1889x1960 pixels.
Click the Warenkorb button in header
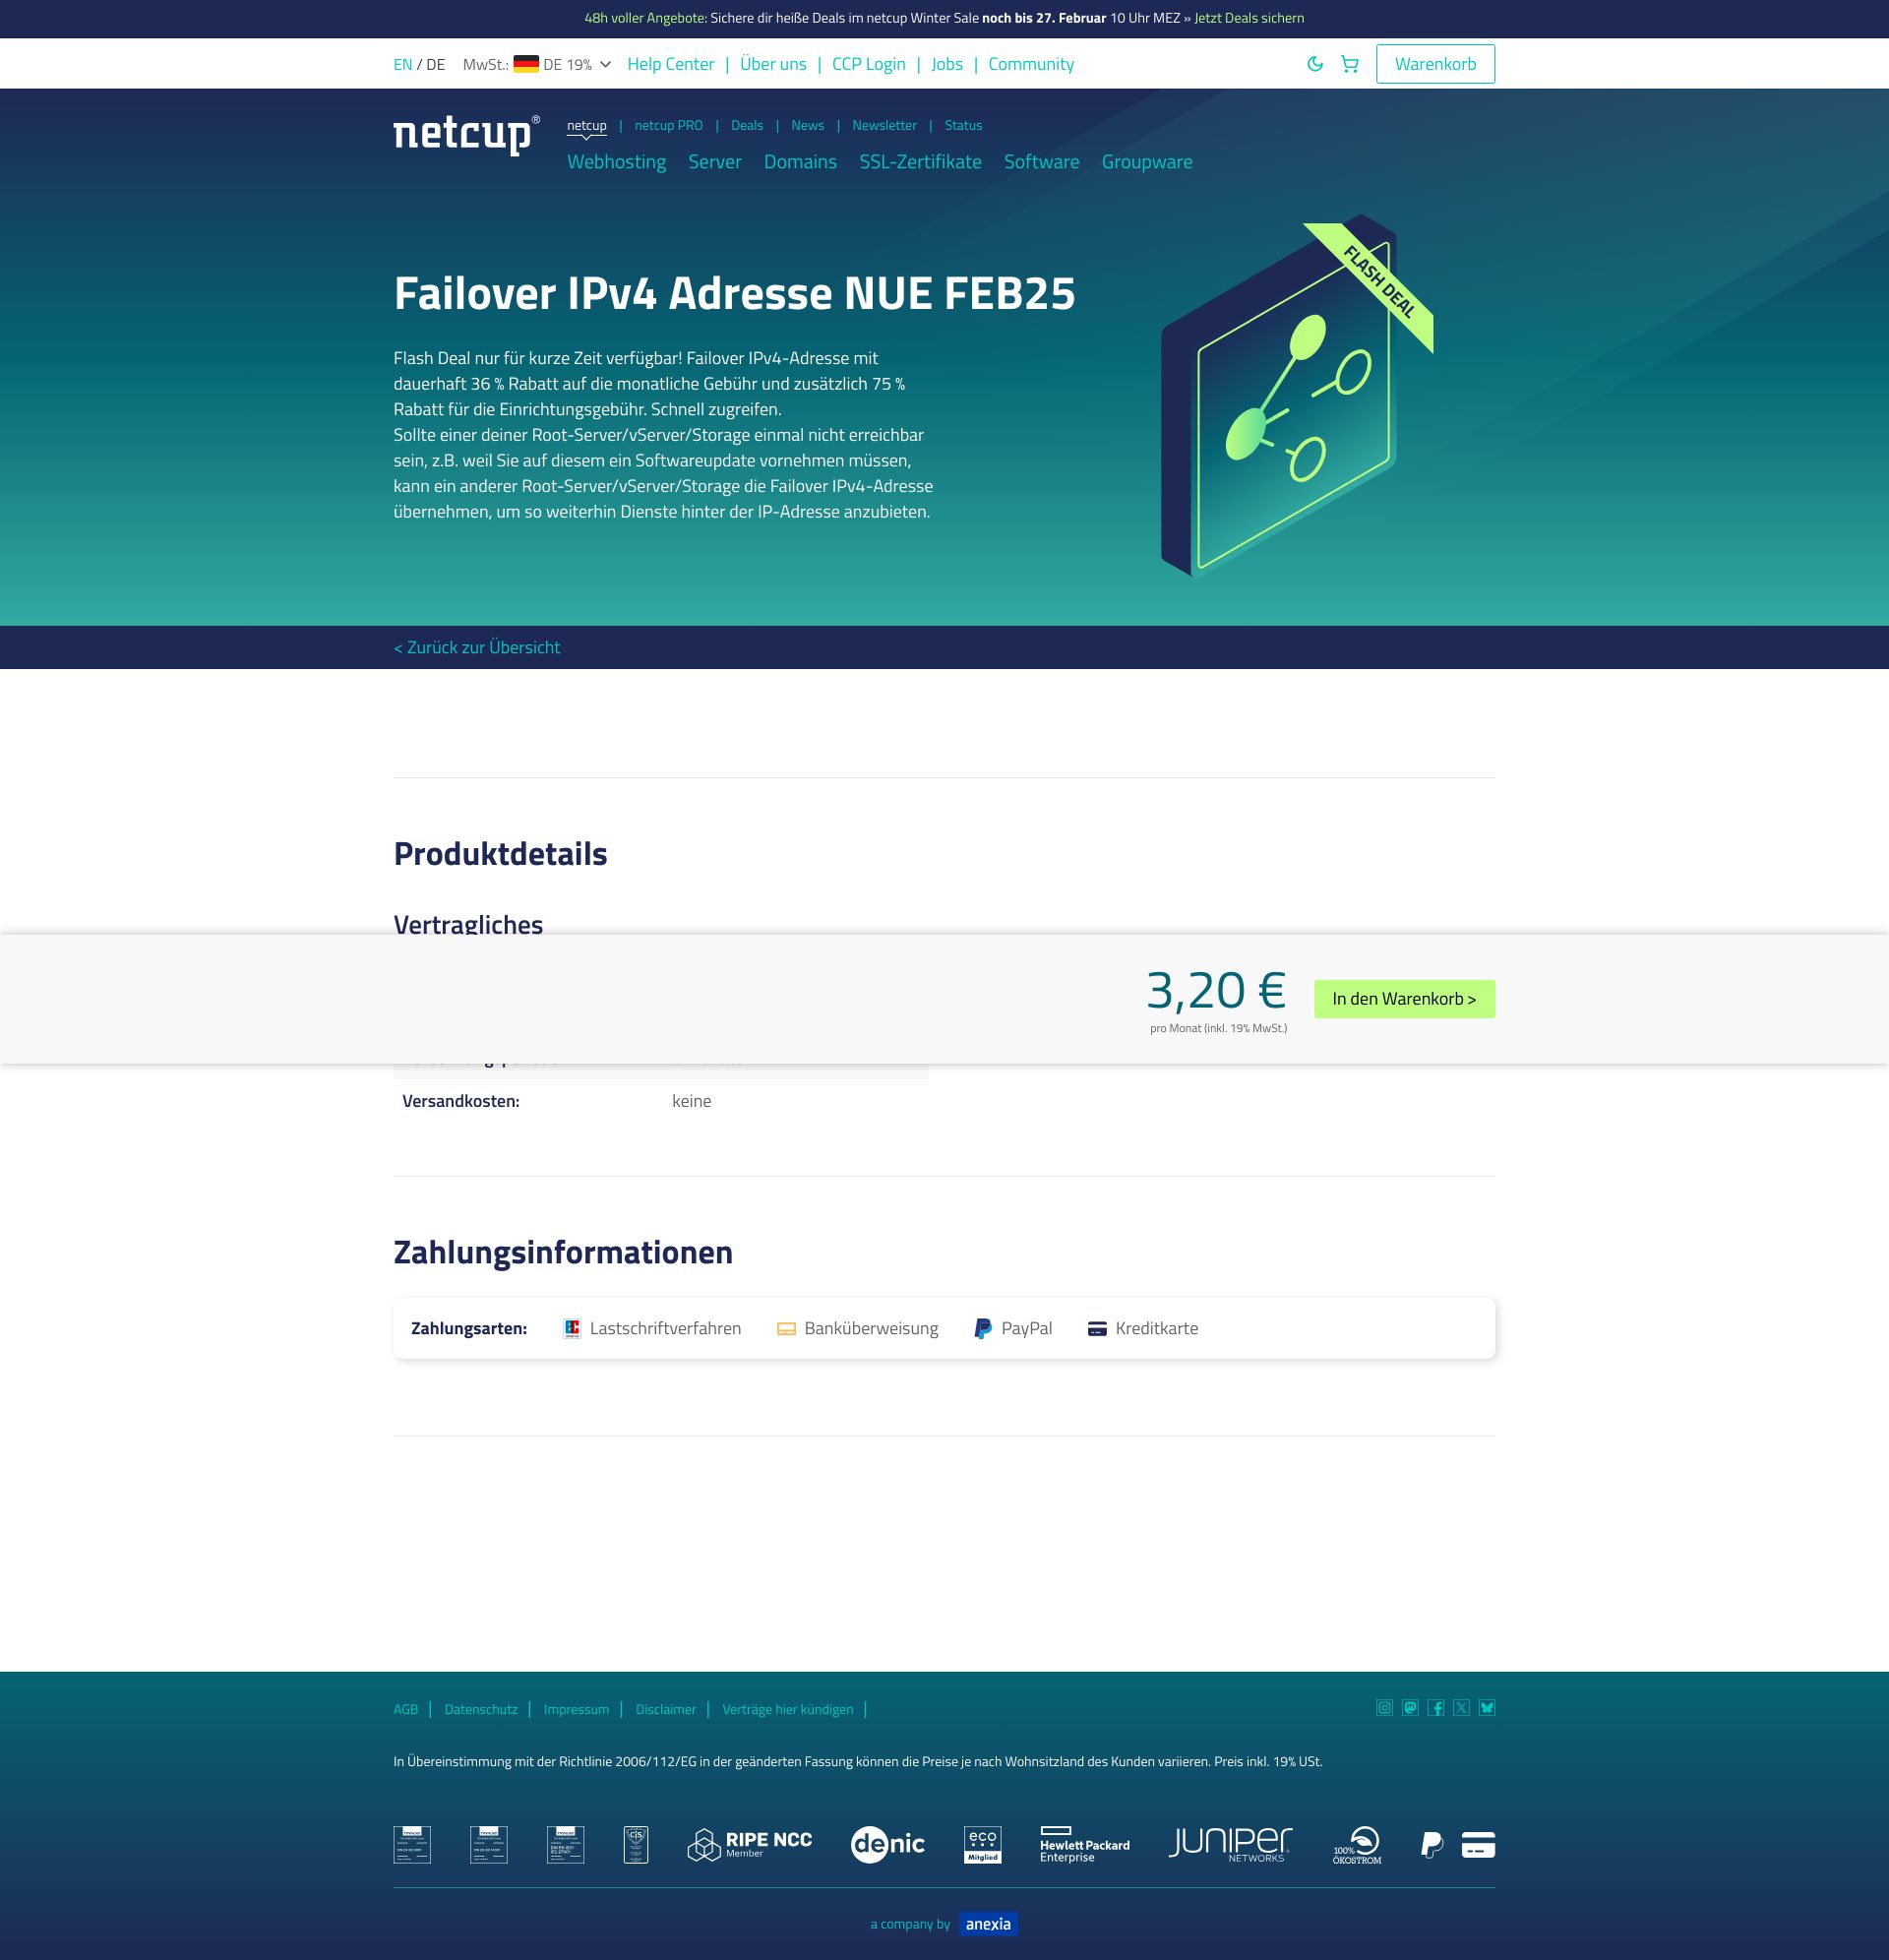click(1435, 64)
